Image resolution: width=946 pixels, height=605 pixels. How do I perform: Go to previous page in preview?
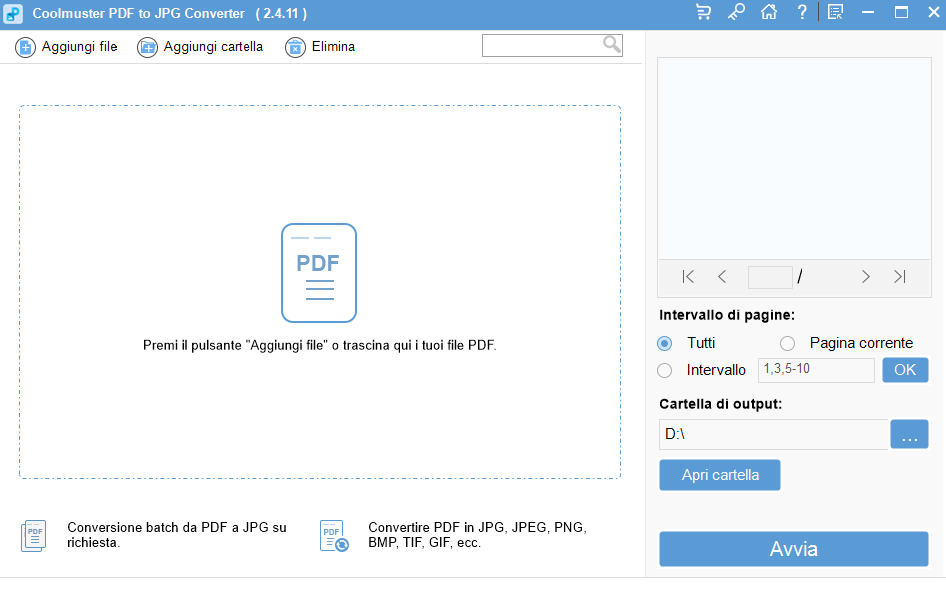coord(722,276)
